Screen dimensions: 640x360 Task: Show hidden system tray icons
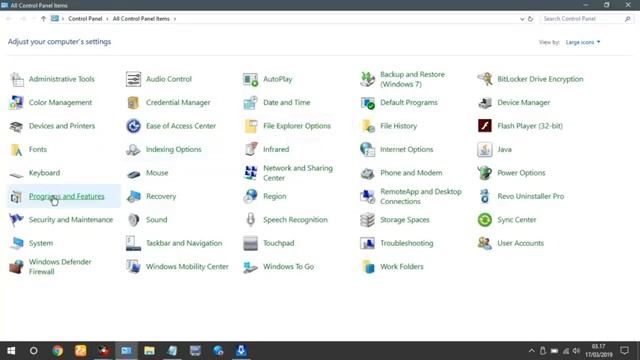point(531,351)
